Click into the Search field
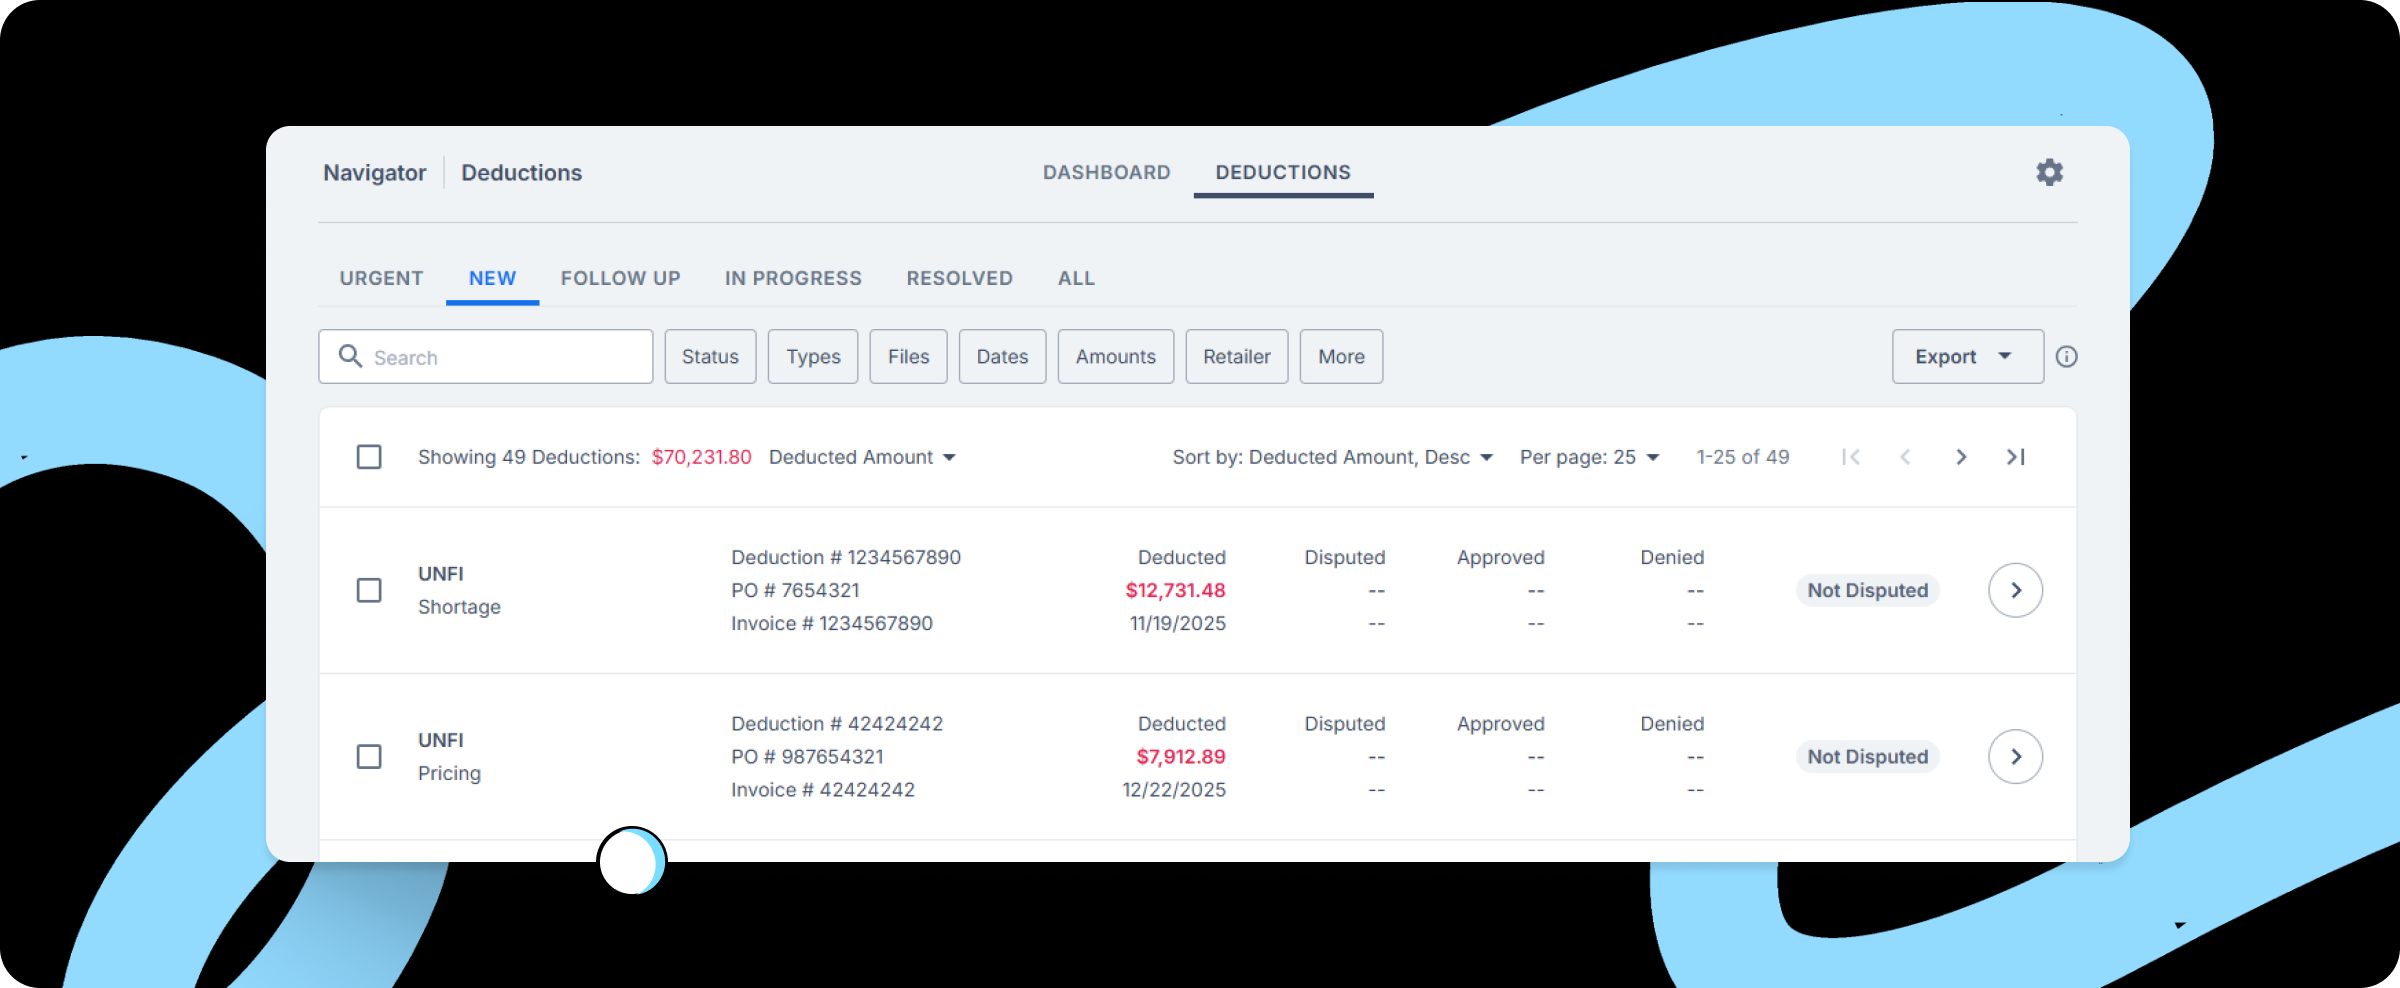This screenshot has width=2400, height=988. tap(486, 357)
